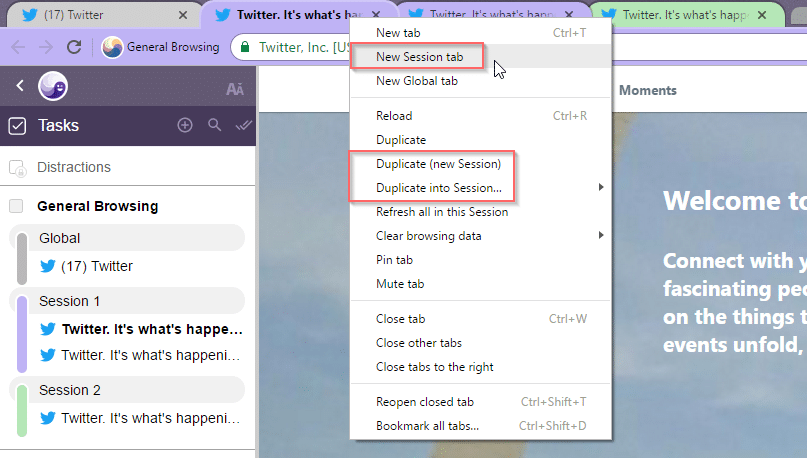Open the Twitter entry under Session 2
Image resolution: width=807 pixels, height=458 pixels.
[x=140, y=418]
